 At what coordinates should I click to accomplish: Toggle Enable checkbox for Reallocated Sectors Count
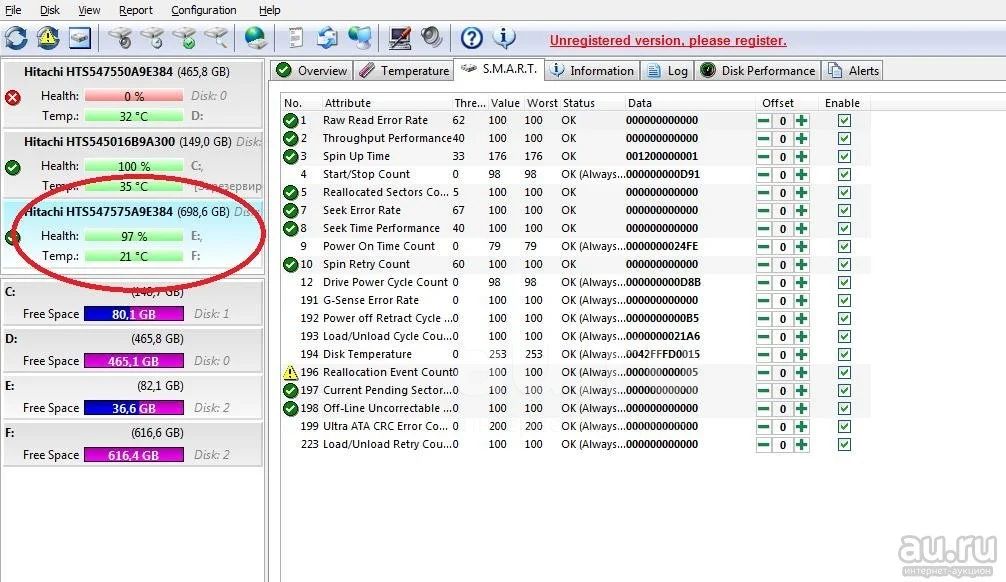pos(844,193)
